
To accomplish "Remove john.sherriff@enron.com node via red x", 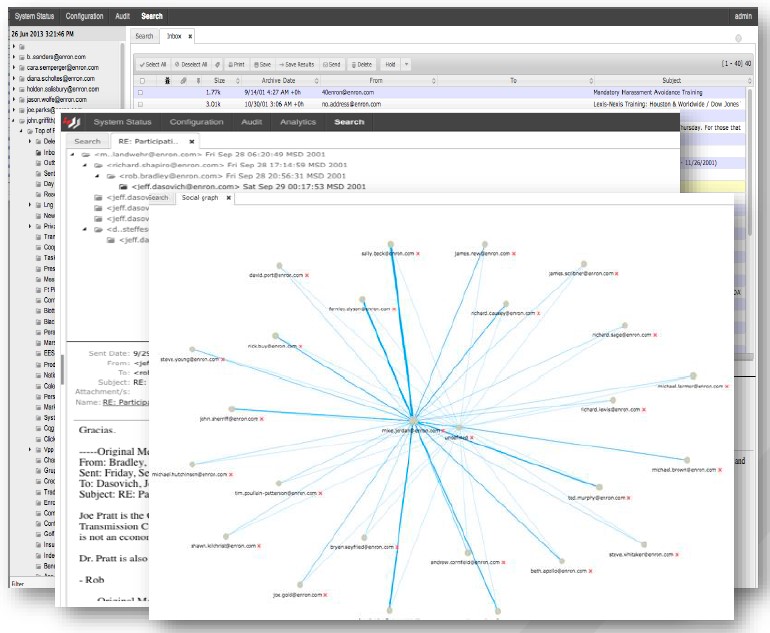I will (262, 419).
